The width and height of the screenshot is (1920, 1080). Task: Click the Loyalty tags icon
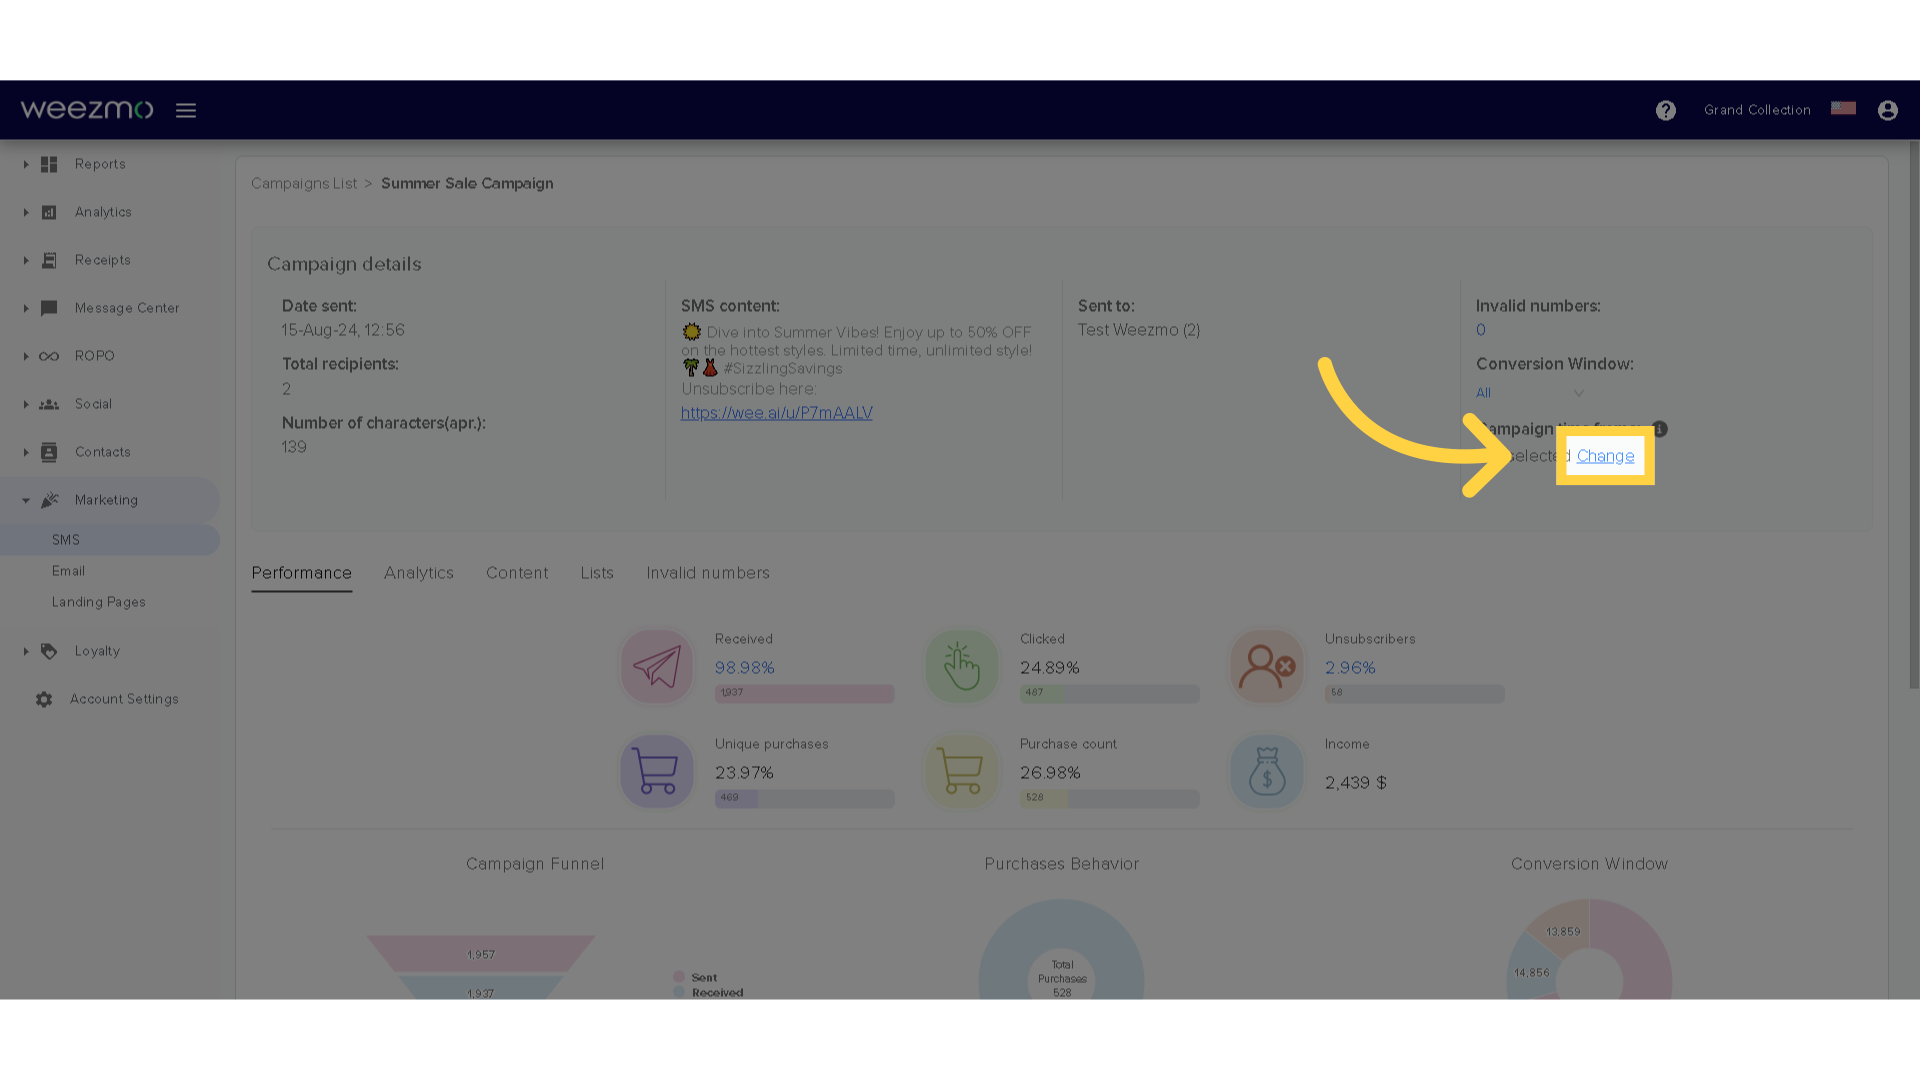[49, 651]
